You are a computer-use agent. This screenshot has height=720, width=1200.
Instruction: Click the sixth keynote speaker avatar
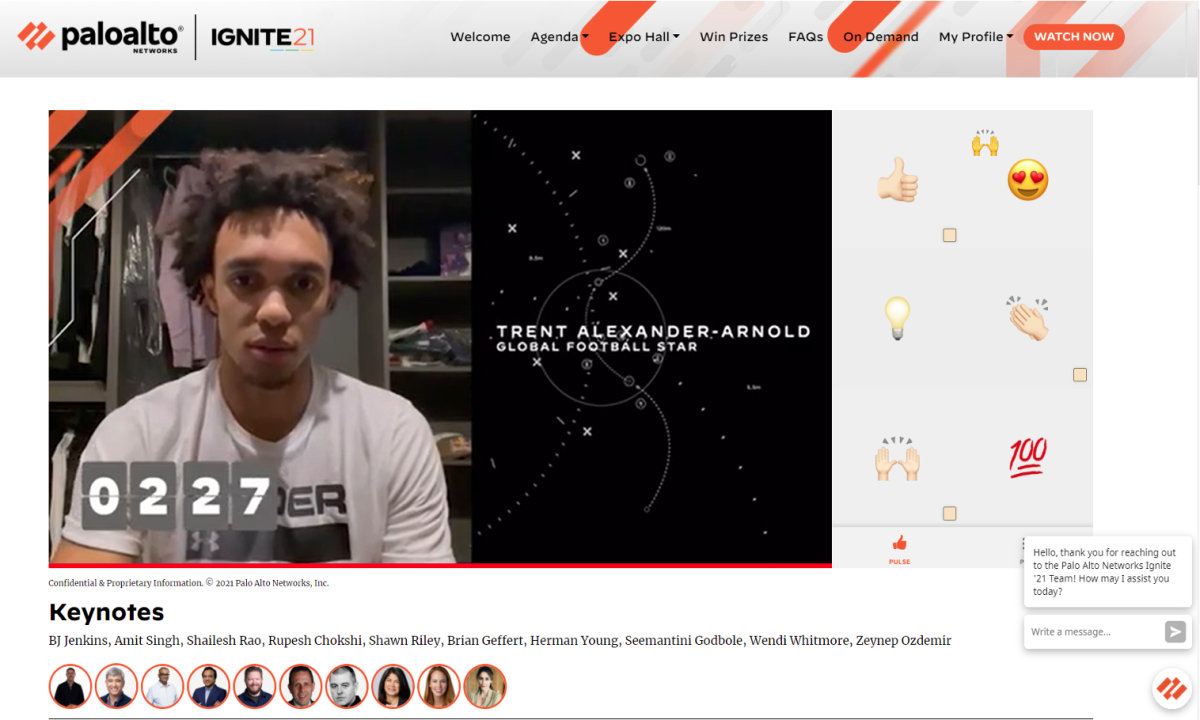pyautogui.click(x=300, y=687)
